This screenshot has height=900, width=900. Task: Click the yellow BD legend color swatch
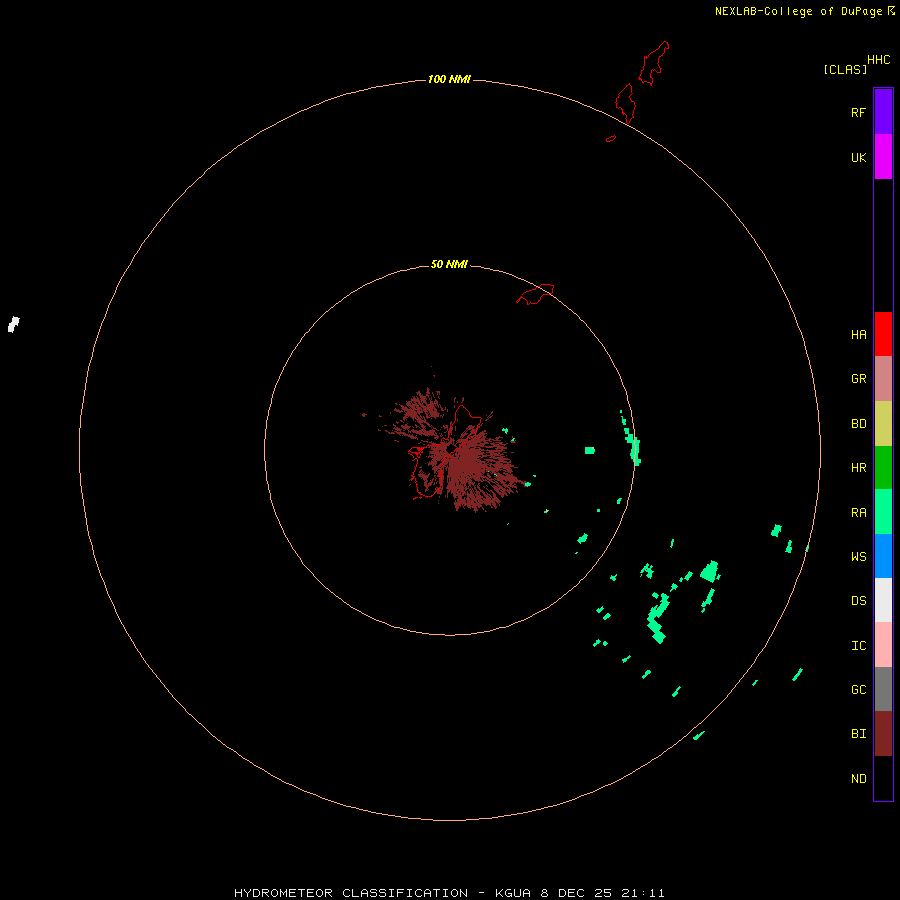pos(883,424)
